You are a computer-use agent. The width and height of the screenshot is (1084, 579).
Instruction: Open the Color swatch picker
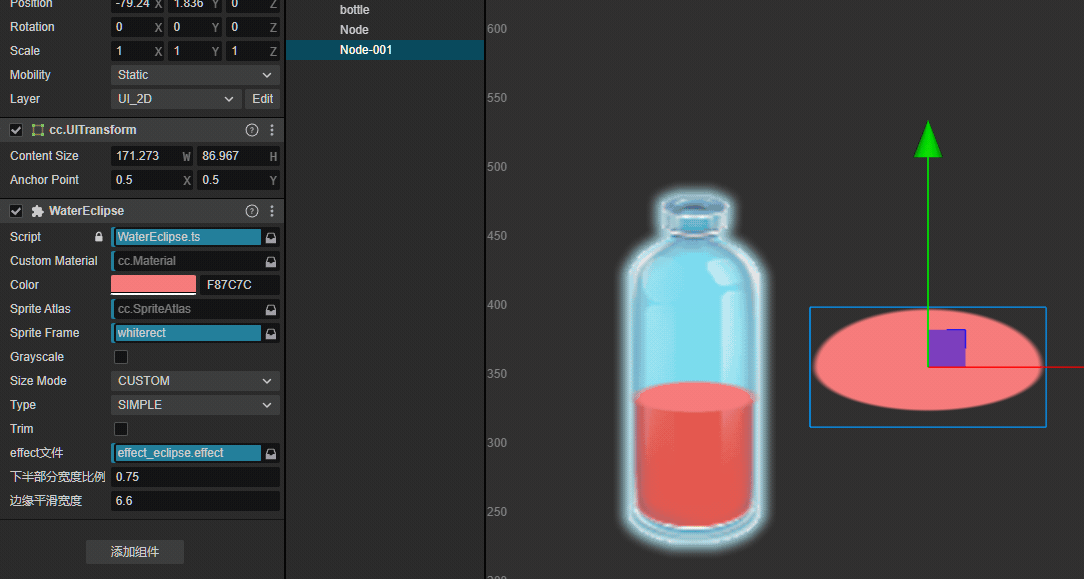[153, 285]
